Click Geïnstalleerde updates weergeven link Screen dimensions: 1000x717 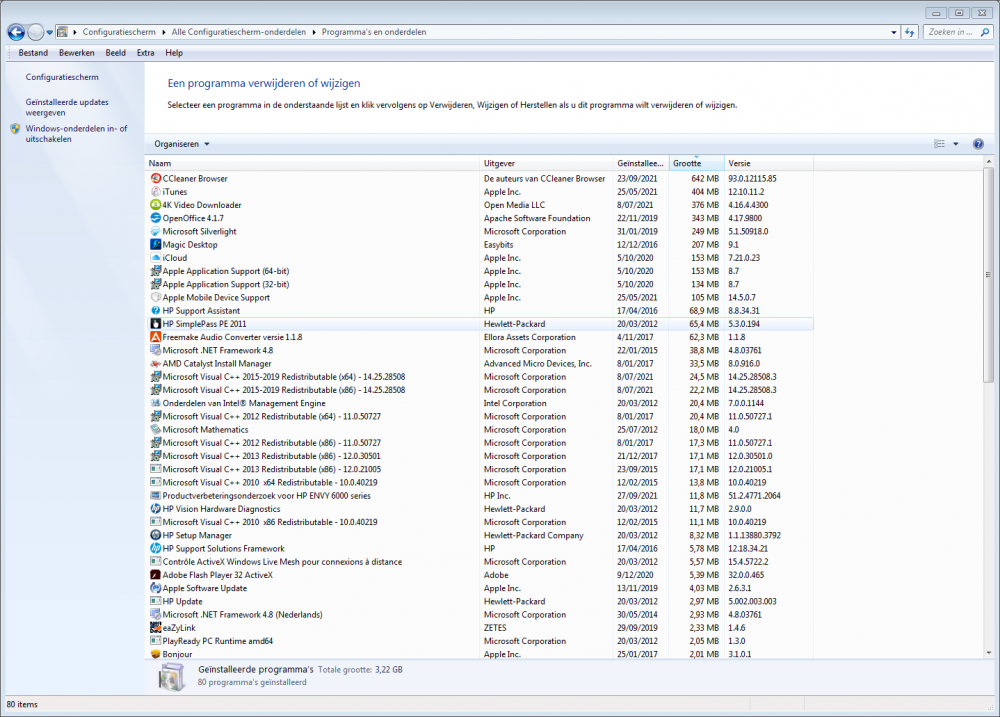click(67, 107)
